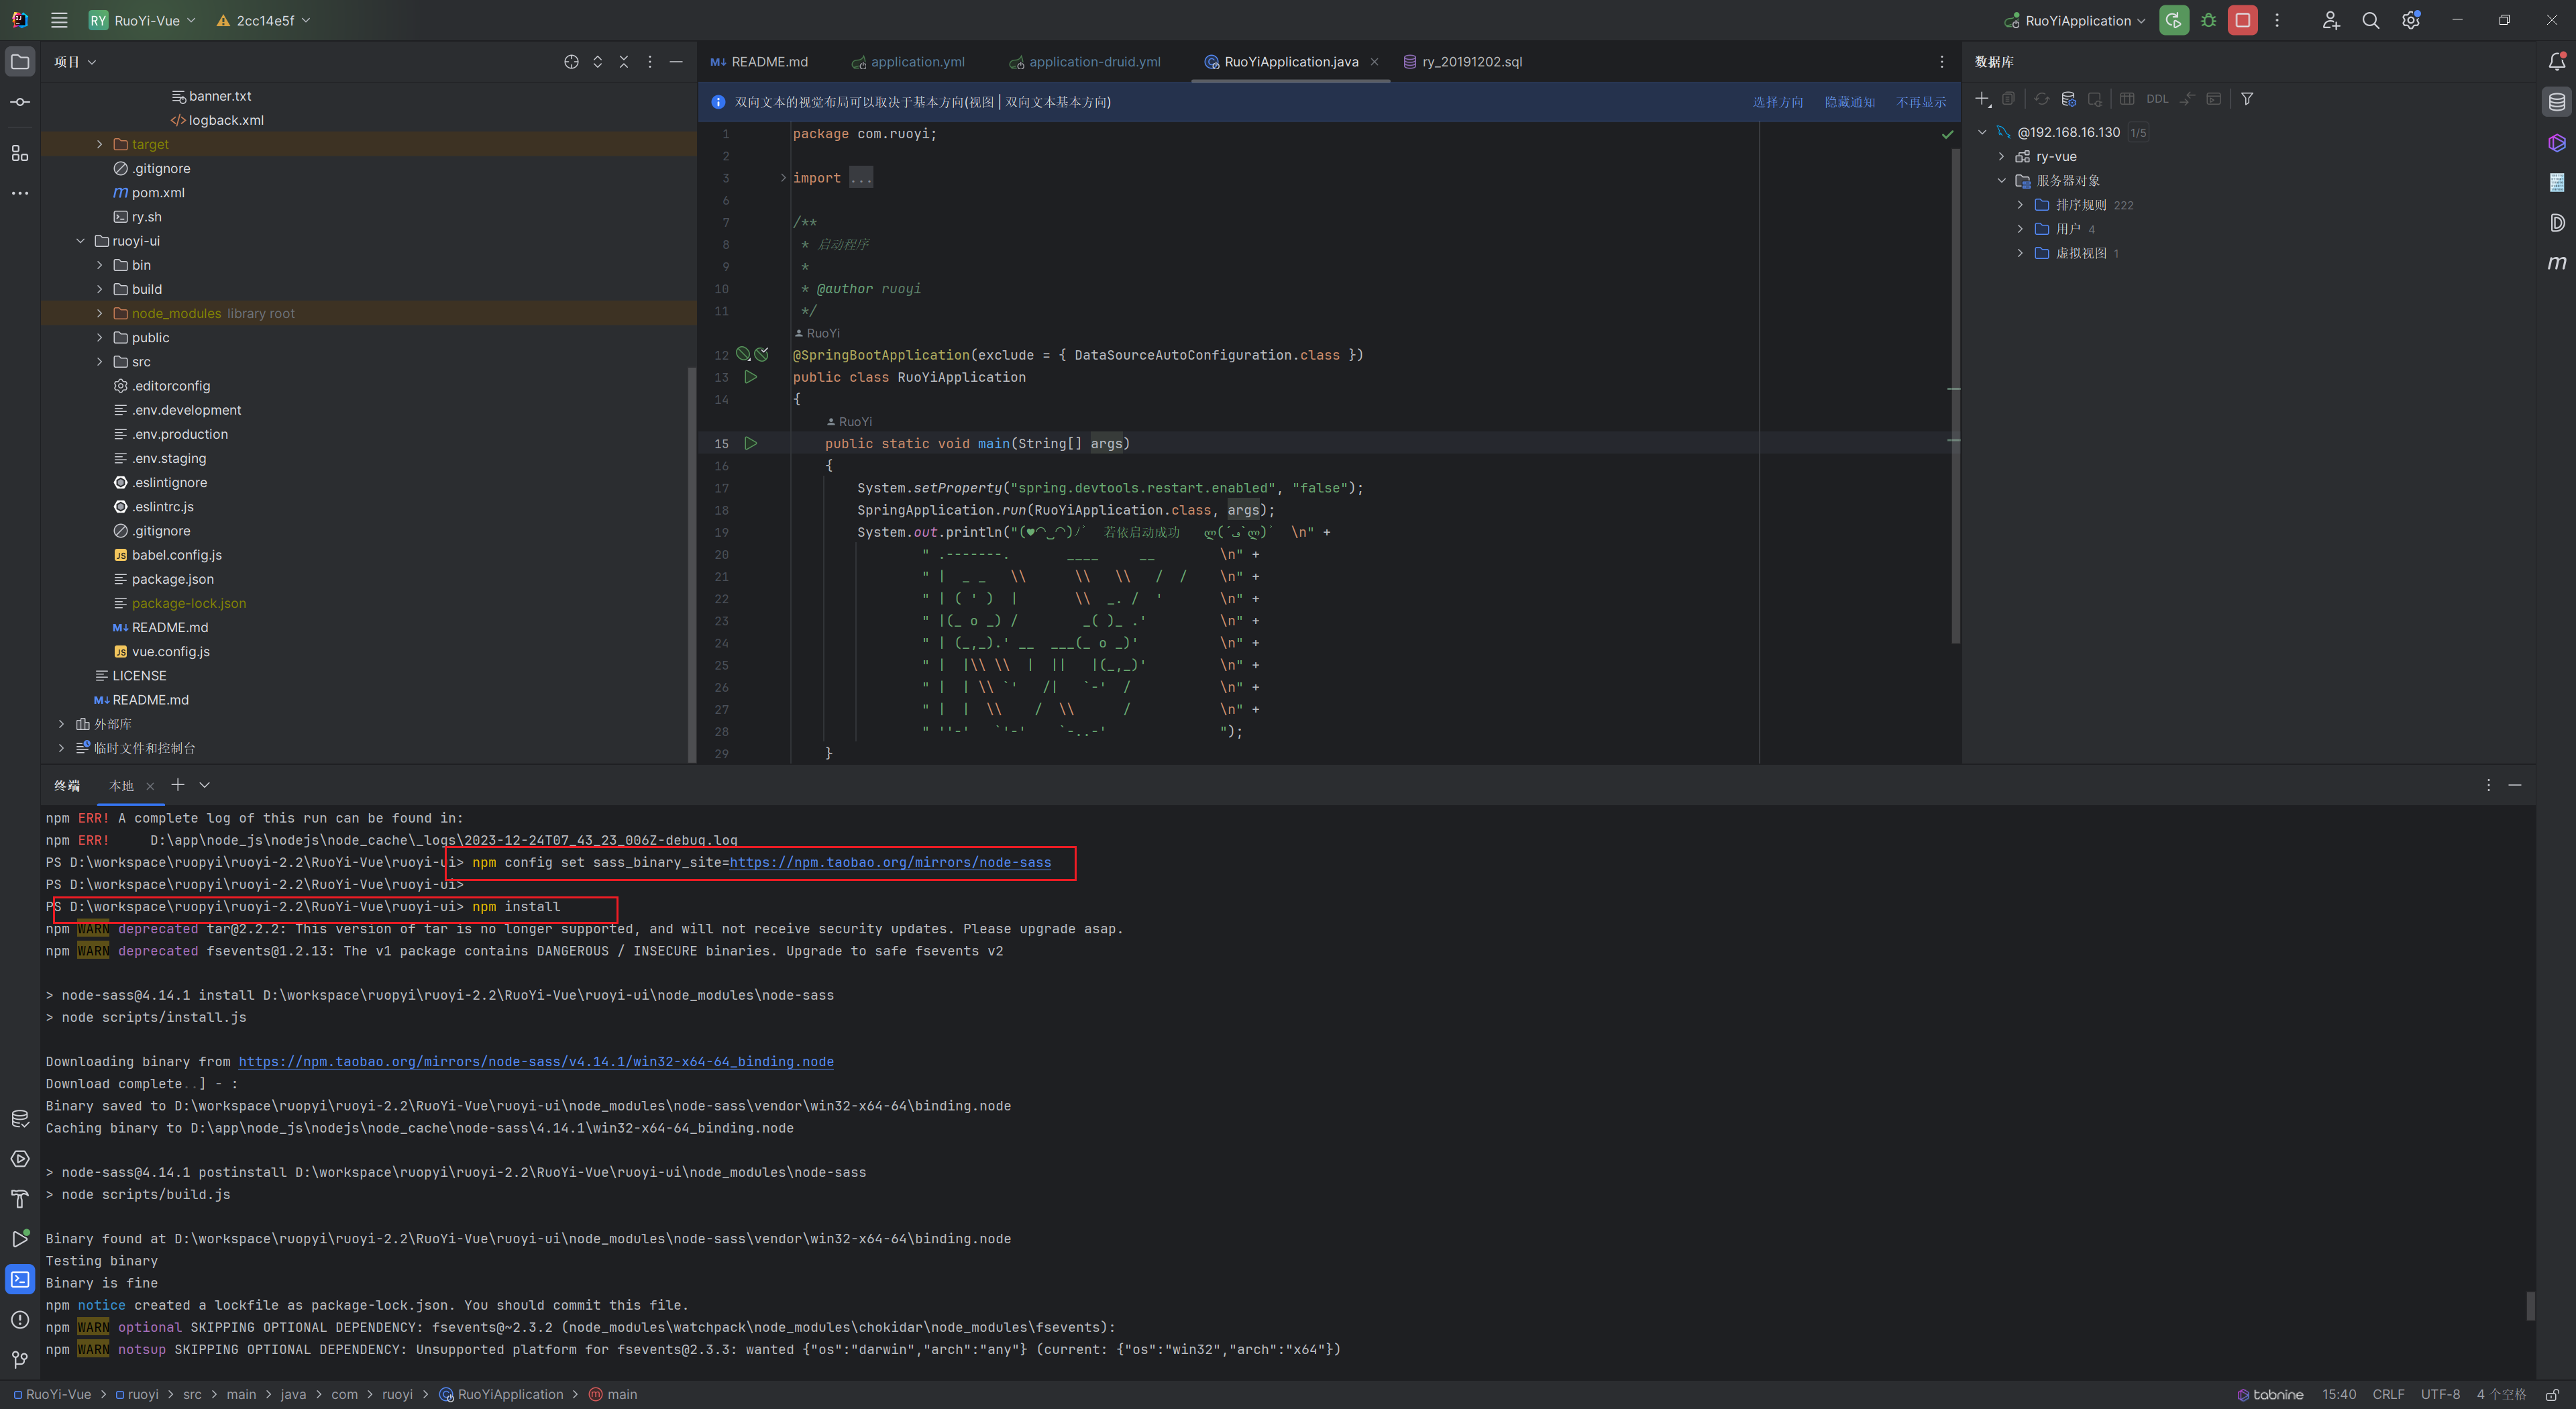The width and height of the screenshot is (2576, 1409).
Task: Open the sass_binary_site taobao mirror link
Action: [890, 862]
